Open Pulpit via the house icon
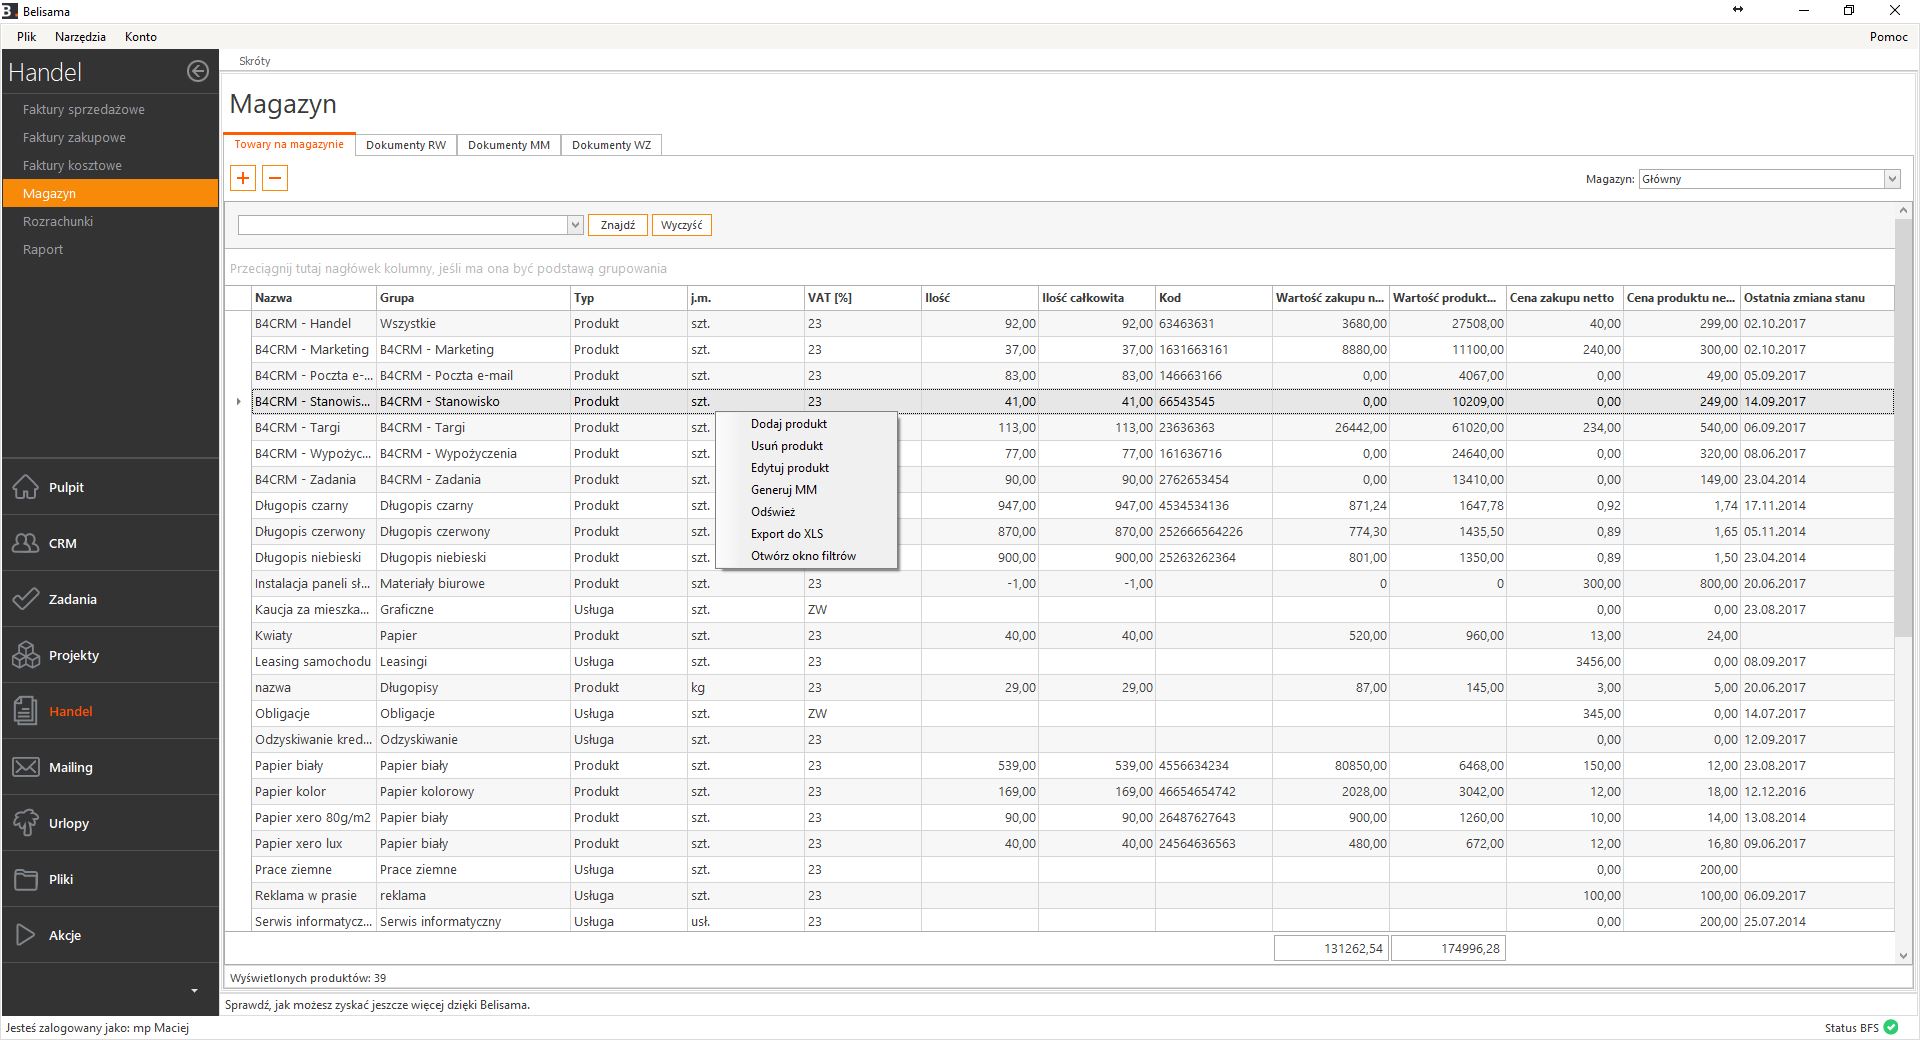1920x1040 pixels. [26, 487]
